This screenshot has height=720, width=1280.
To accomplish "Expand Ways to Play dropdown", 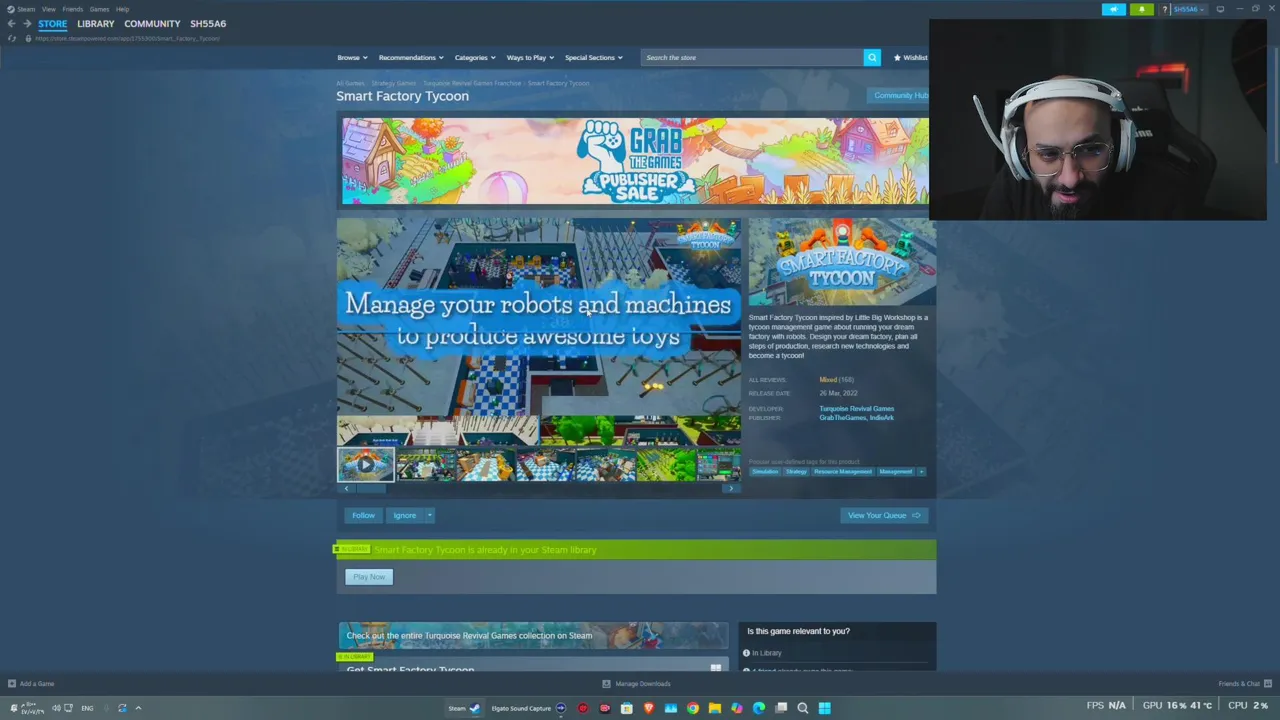I will click(x=530, y=57).
